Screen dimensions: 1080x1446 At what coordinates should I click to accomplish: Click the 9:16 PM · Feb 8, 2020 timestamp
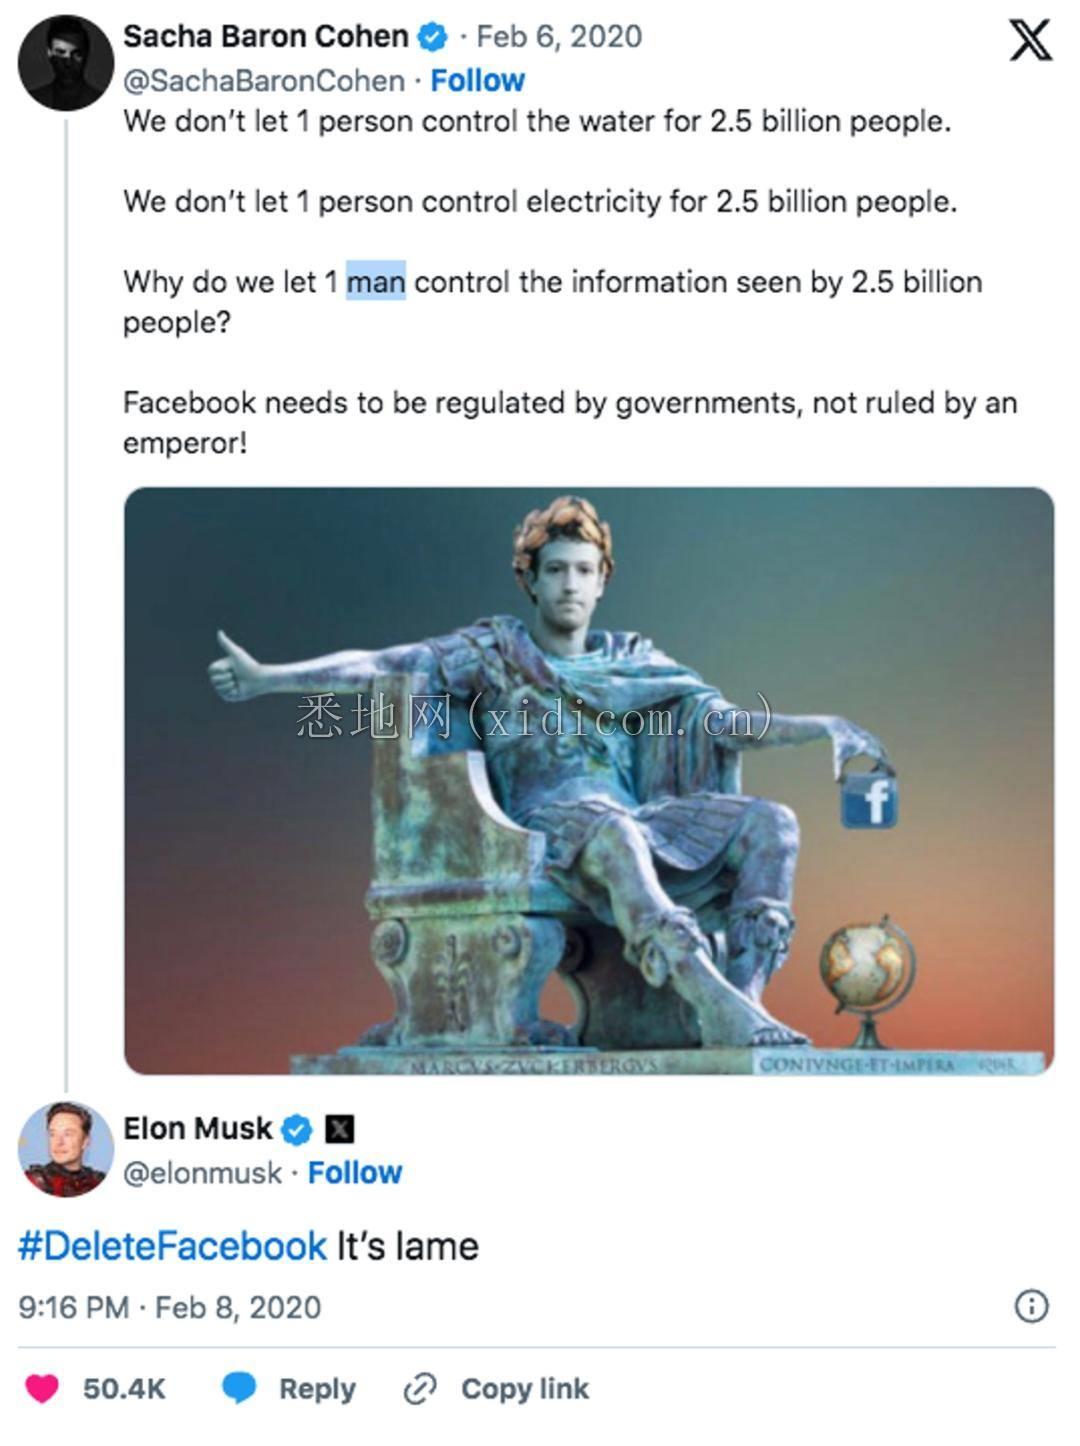(x=170, y=1308)
